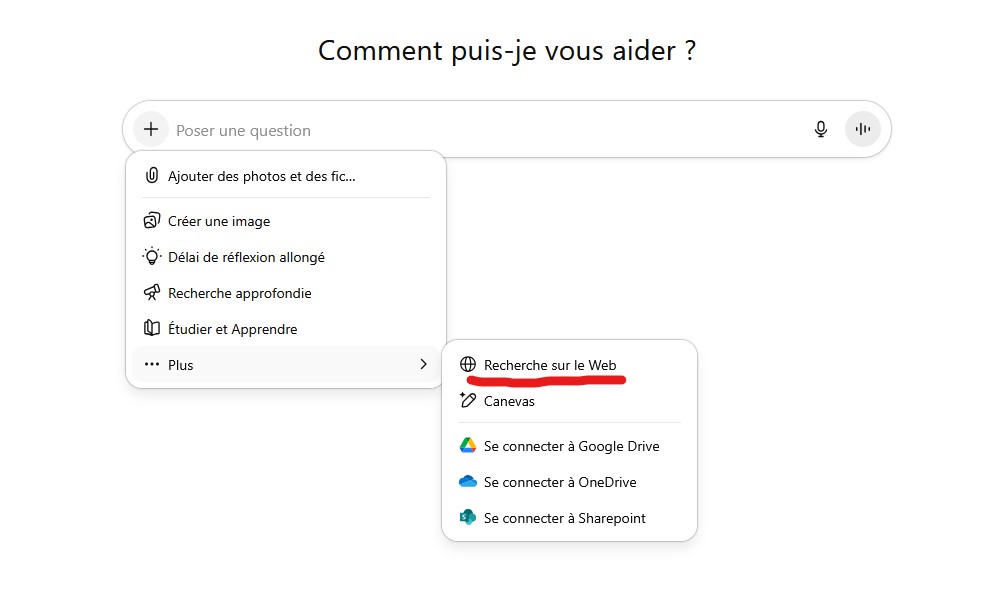The image size is (1000, 601).
Task: Start voice mode with waveform icon
Action: coord(862,130)
